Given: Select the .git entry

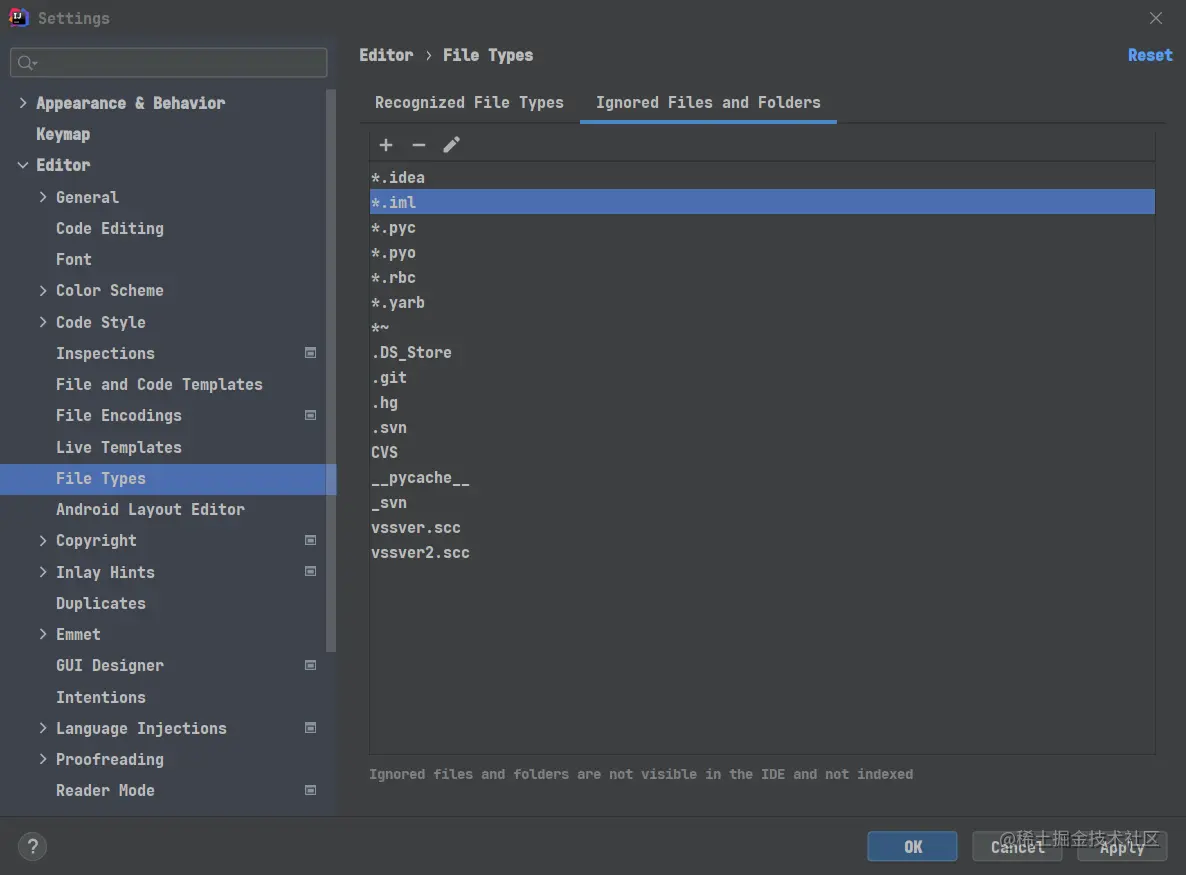Looking at the screenshot, I should (x=762, y=377).
